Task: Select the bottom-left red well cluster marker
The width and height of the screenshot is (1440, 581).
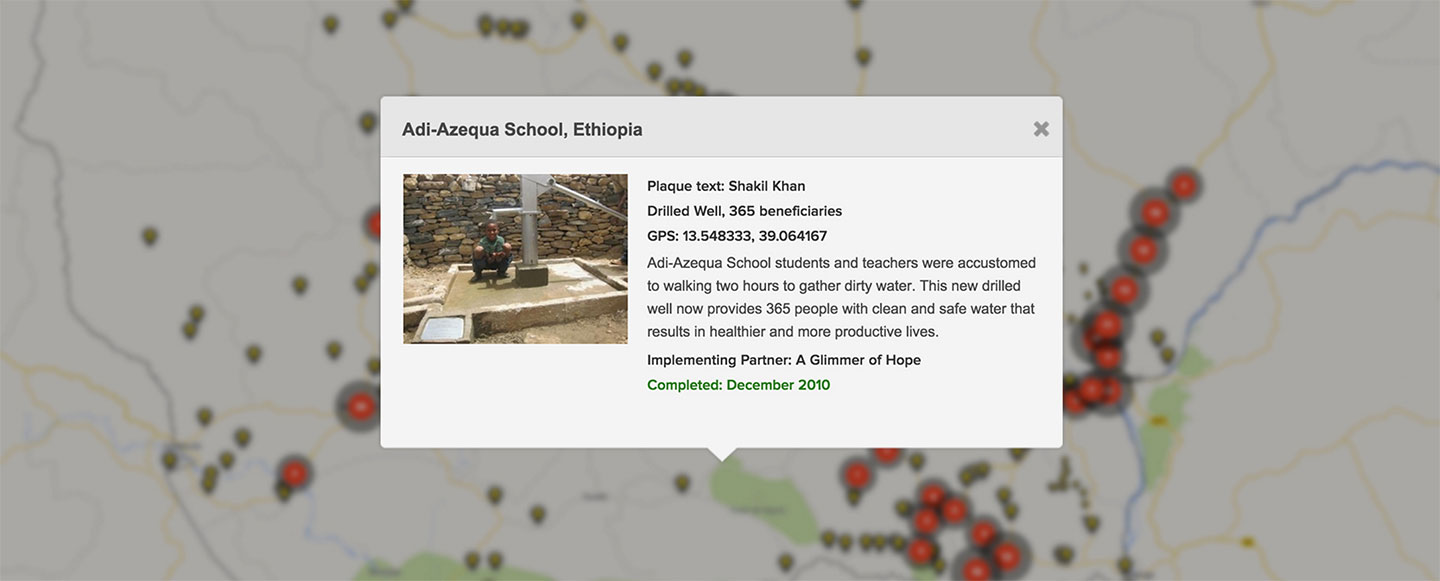Action: pos(294,473)
